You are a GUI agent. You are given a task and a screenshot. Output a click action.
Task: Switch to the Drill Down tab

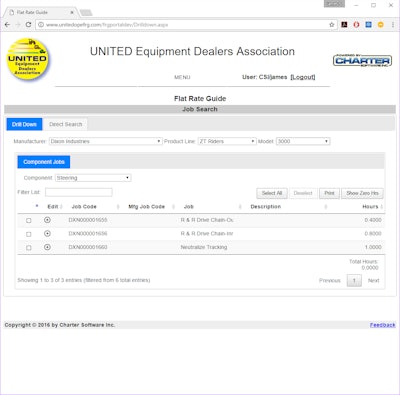(x=24, y=124)
